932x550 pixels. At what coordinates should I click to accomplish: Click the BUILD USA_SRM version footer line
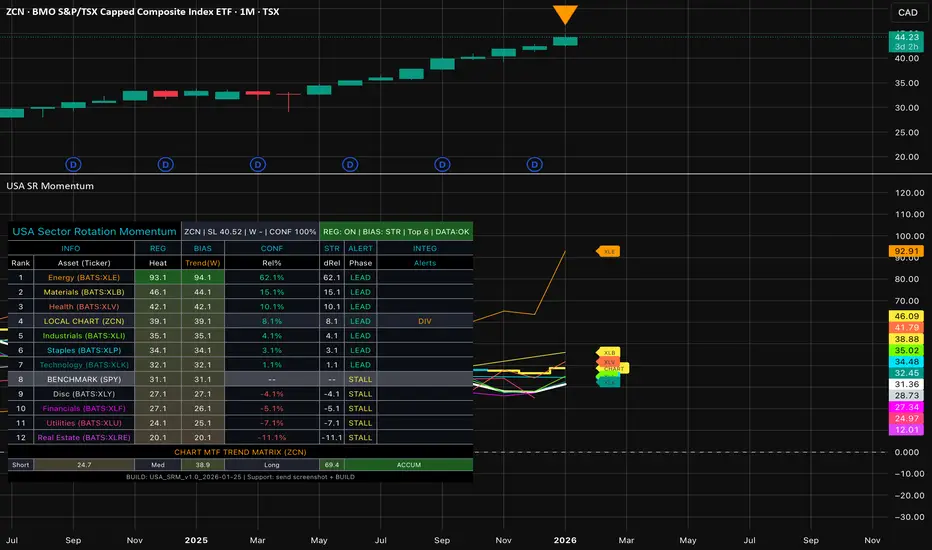(240, 477)
